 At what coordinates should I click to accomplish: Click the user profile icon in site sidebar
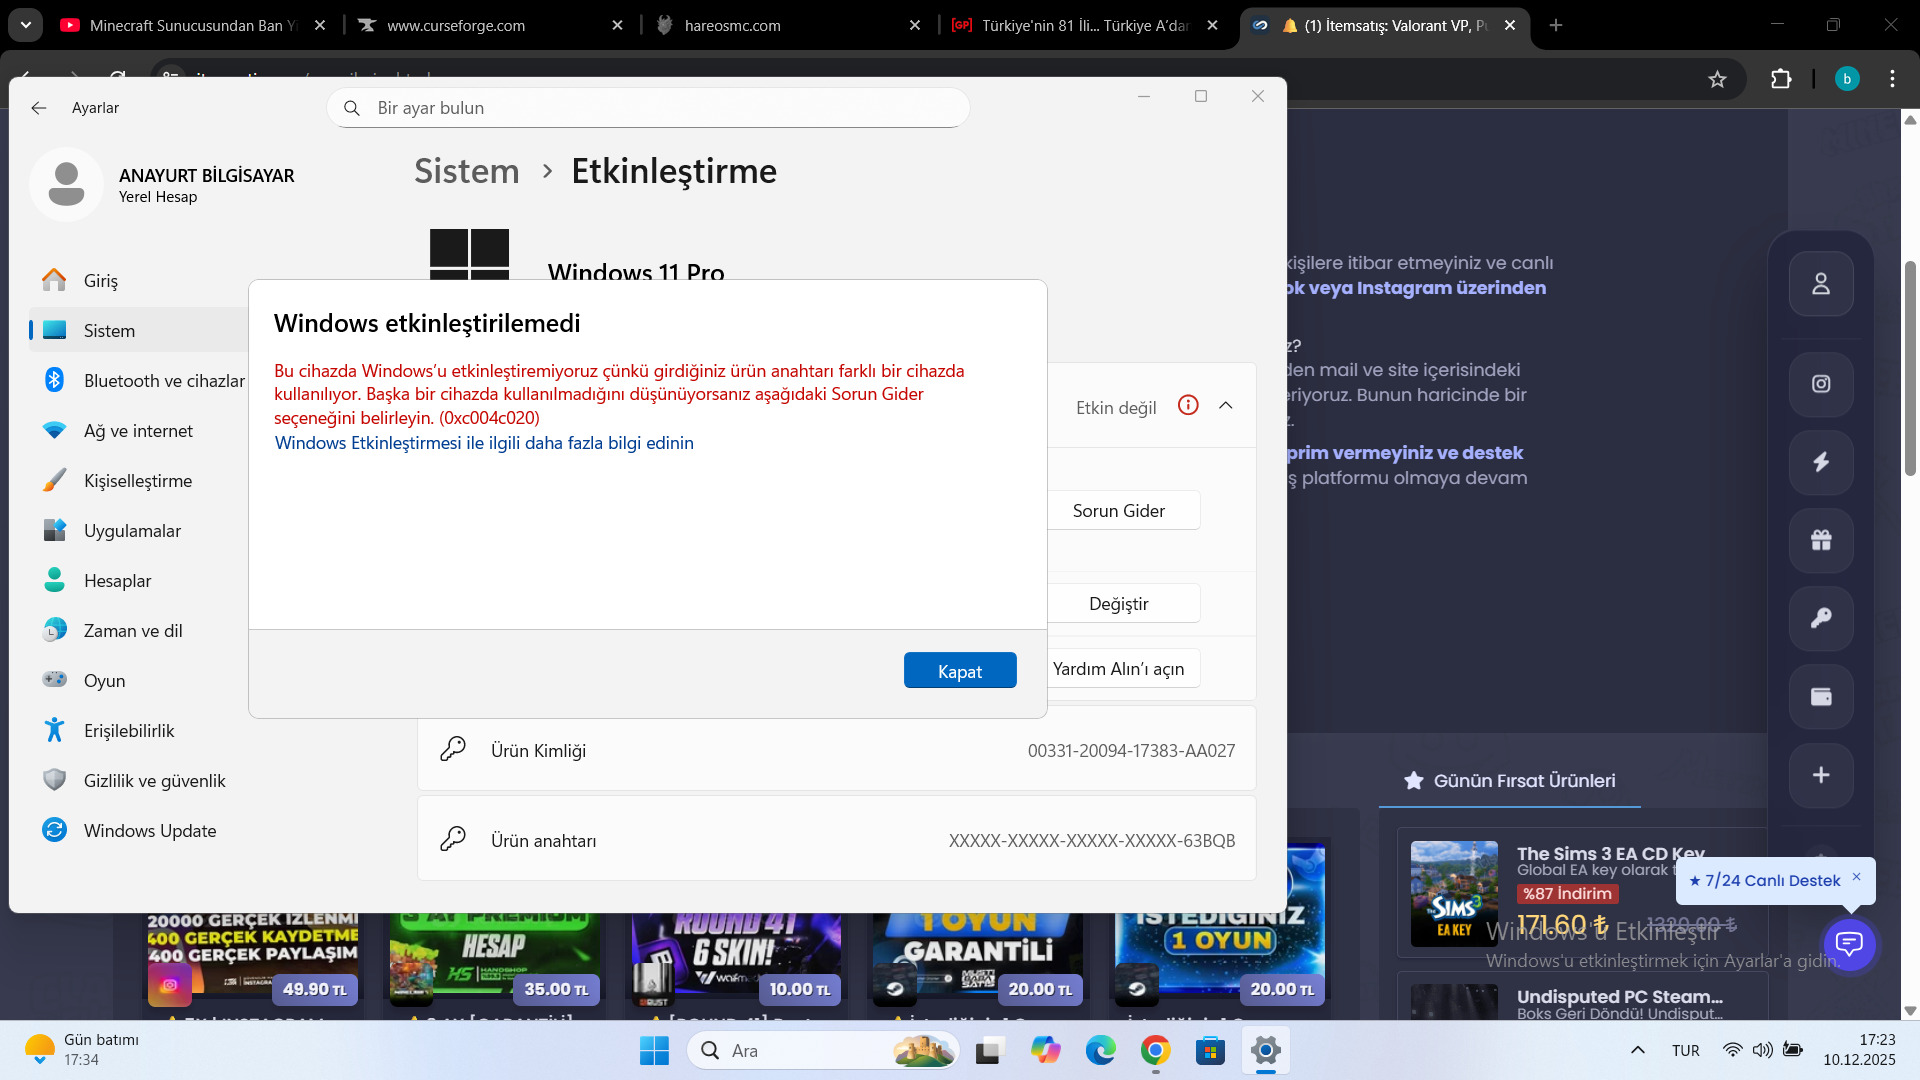coord(1821,284)
